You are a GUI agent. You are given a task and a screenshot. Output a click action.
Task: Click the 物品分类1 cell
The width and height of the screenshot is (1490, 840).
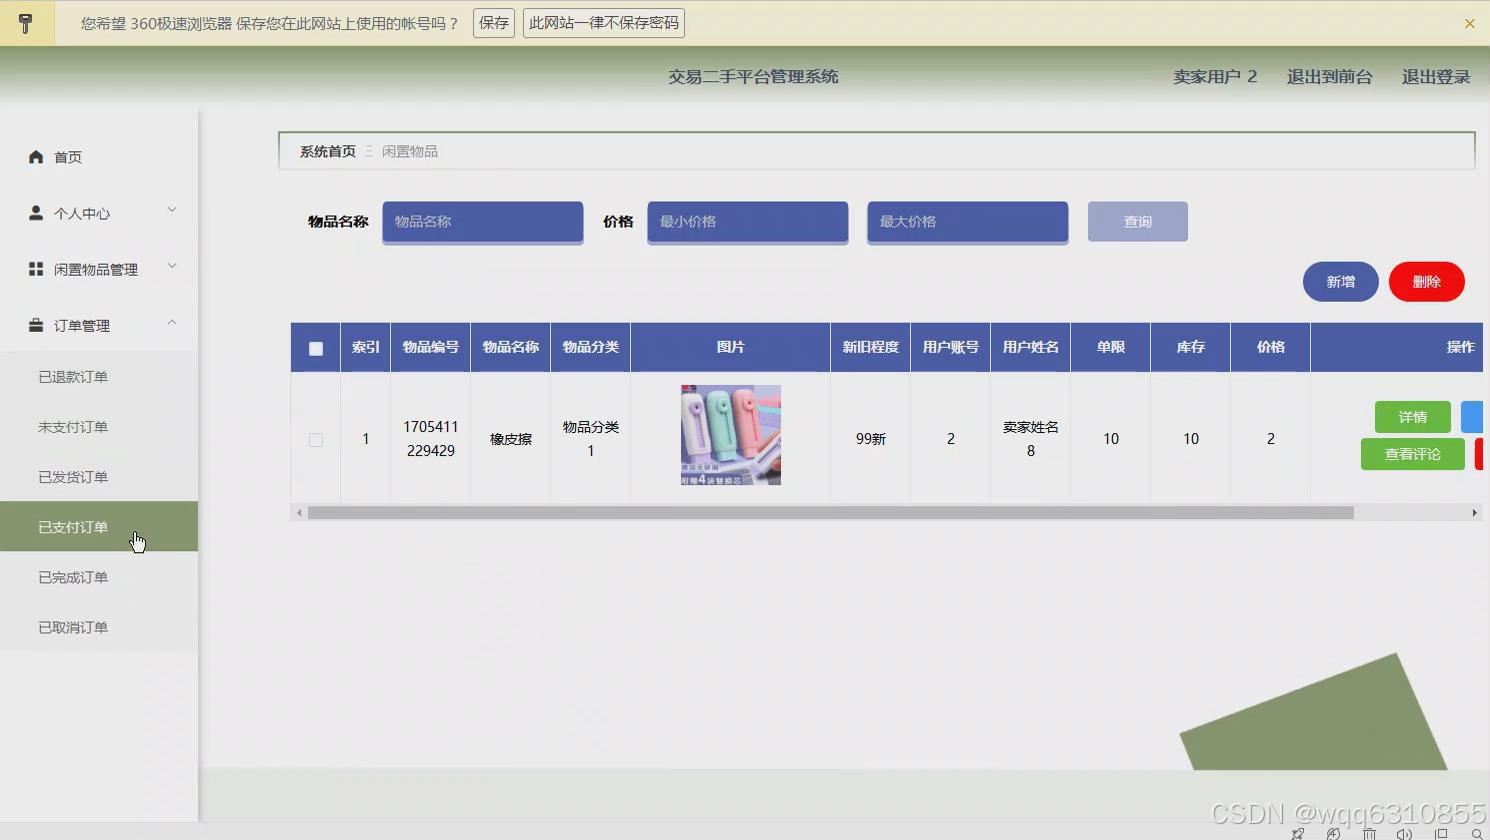coord(591,439)
